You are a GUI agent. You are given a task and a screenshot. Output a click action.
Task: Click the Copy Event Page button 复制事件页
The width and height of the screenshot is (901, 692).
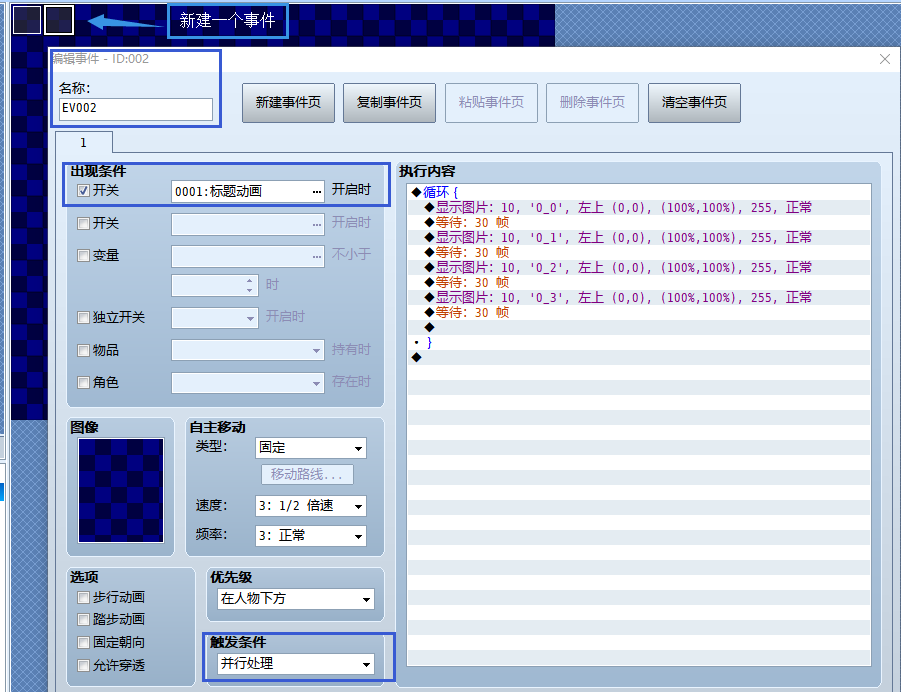click(390, 103)
